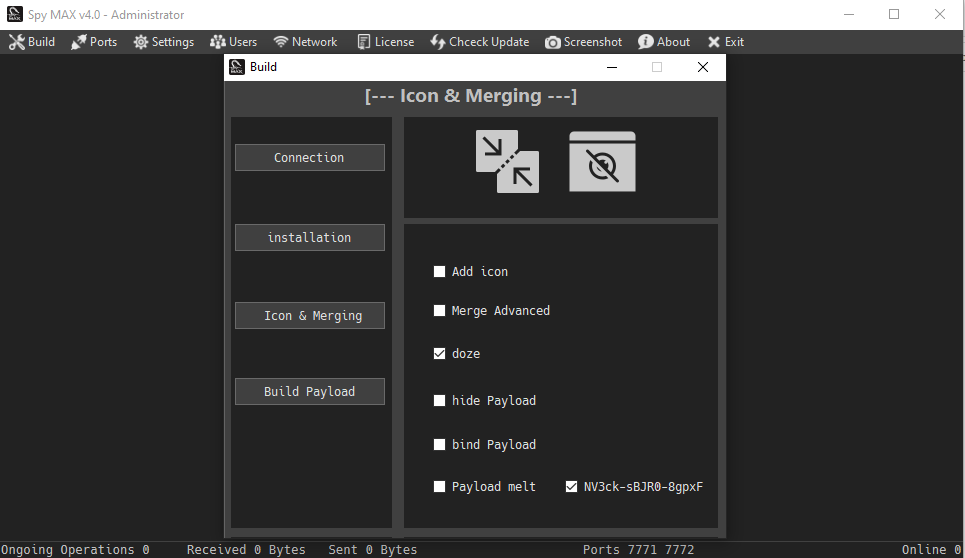Screen dimensions: 965x558
Task: Go to the installation section
Action: [310, 237]
